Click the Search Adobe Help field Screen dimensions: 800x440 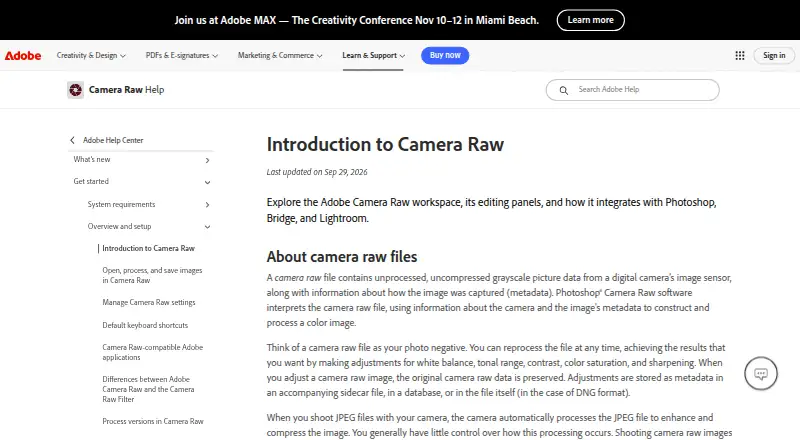(633, 90)
